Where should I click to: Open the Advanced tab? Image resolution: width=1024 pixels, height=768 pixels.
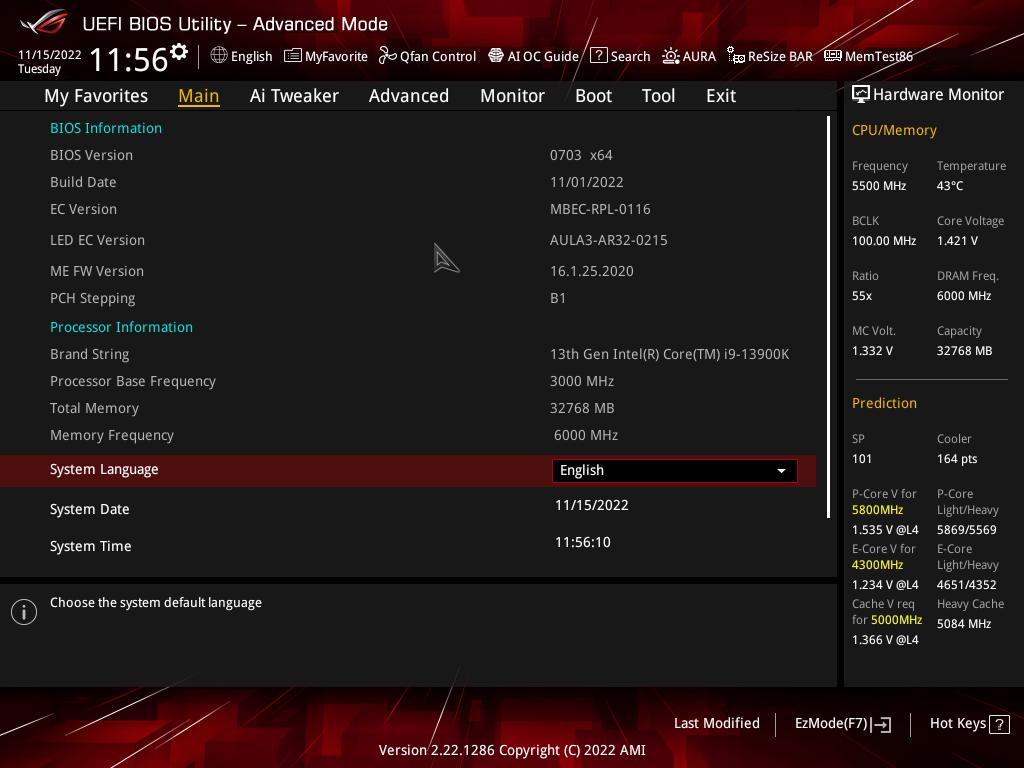click(409, 96)
